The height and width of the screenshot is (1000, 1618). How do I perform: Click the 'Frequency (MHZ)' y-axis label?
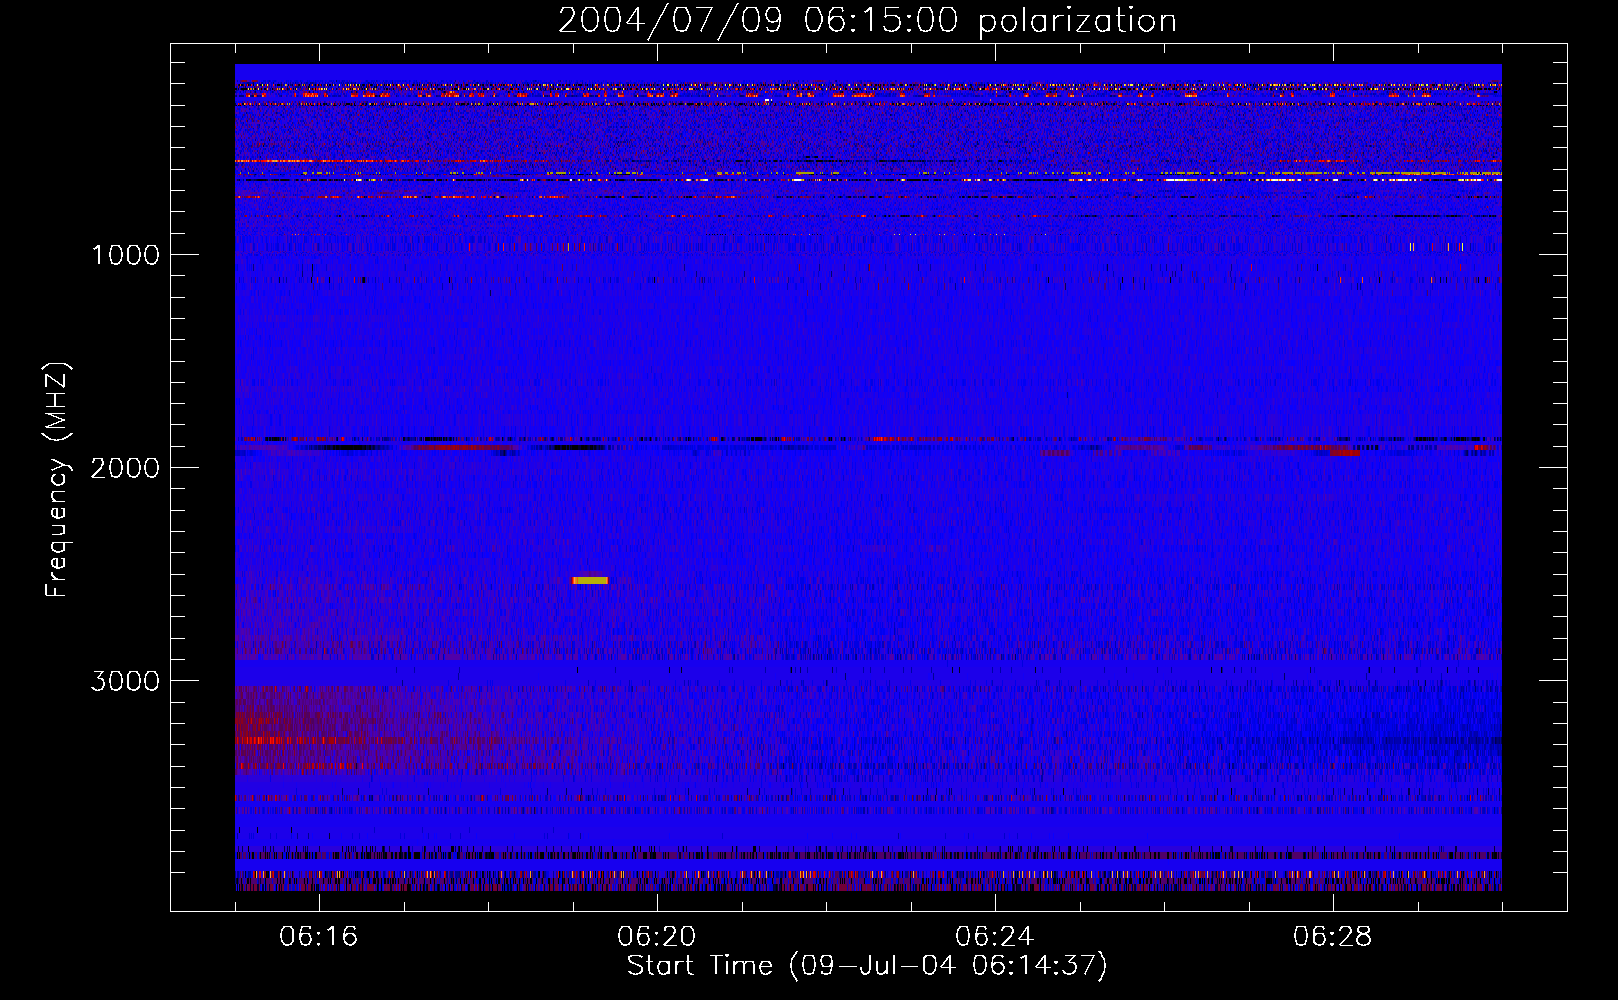[x=57, y=480]
